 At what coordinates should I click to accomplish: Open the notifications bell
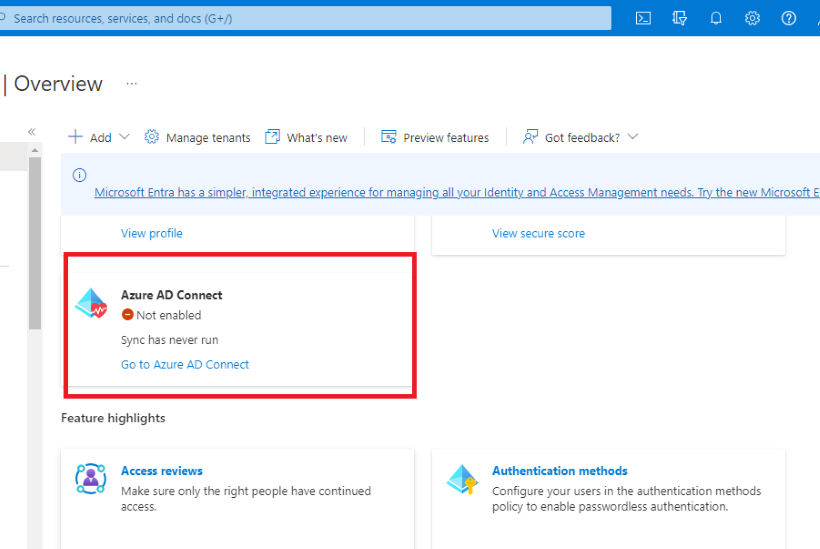point(716,18)
